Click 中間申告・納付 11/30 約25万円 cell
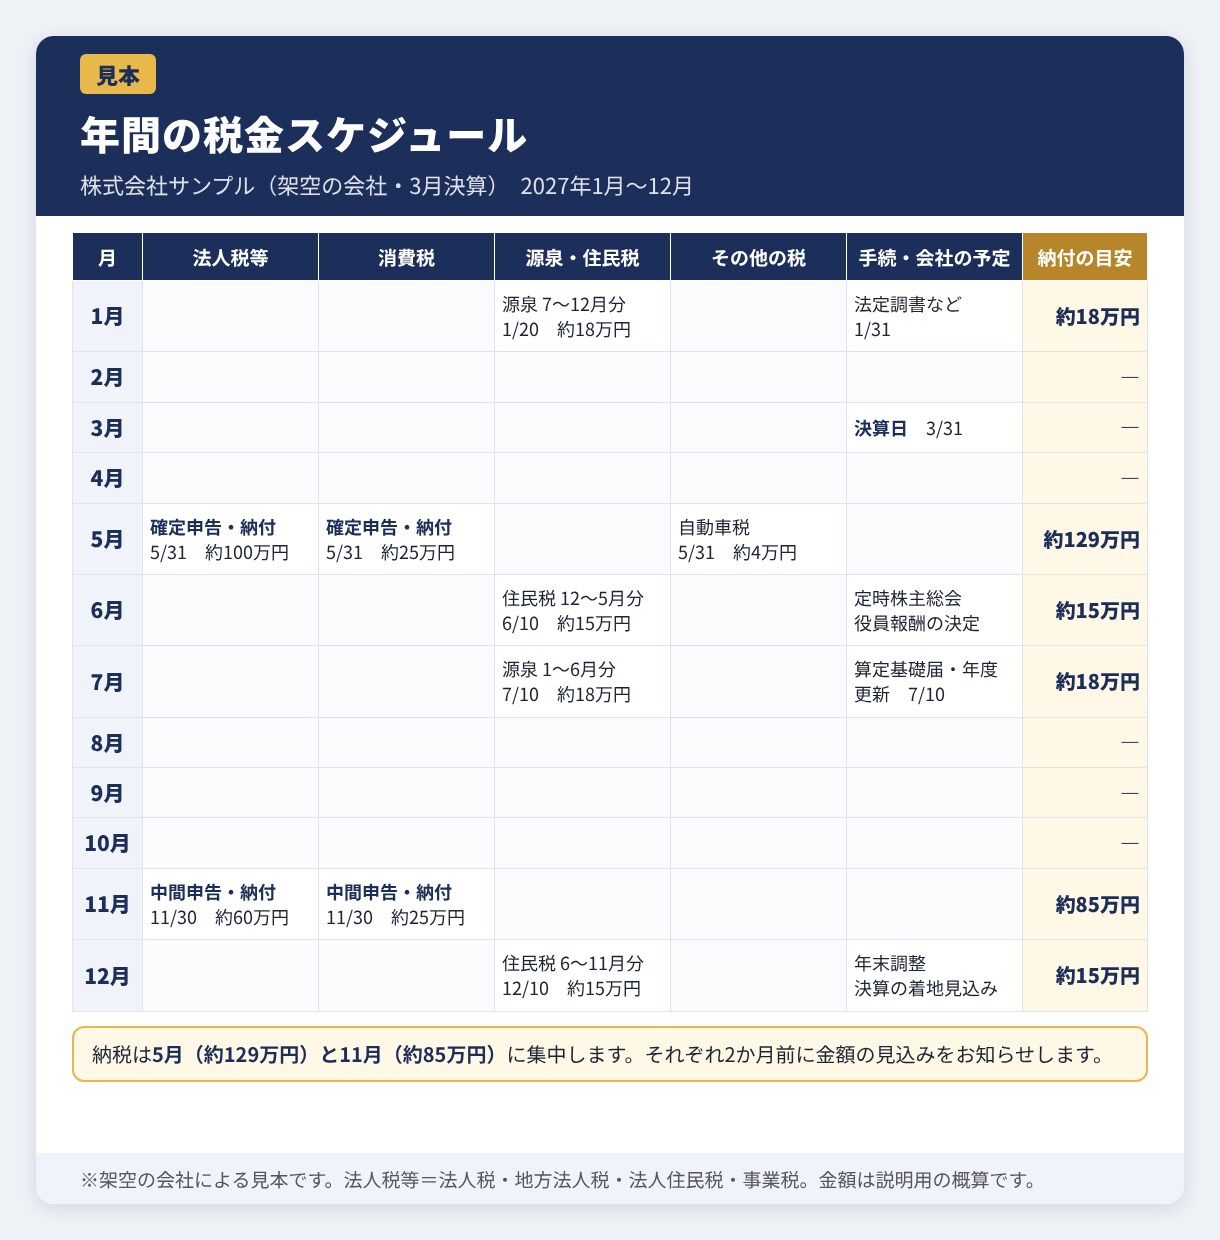This screenshot has width=1220, height=1240. point(406,904)
